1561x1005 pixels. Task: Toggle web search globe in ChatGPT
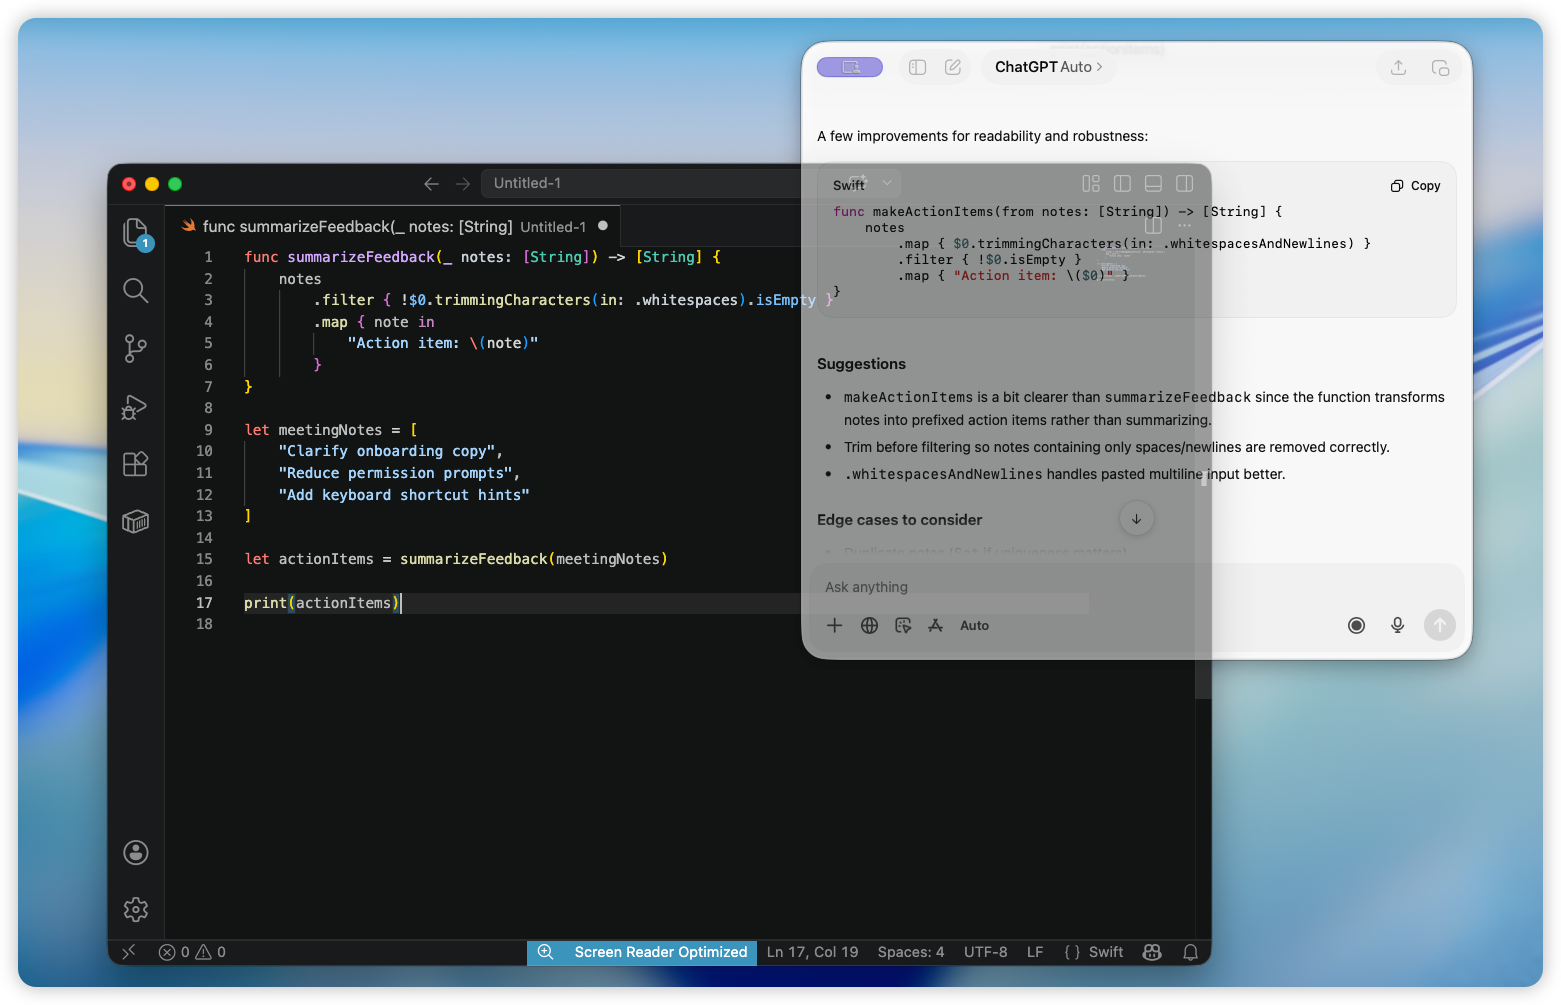(869, 626)
